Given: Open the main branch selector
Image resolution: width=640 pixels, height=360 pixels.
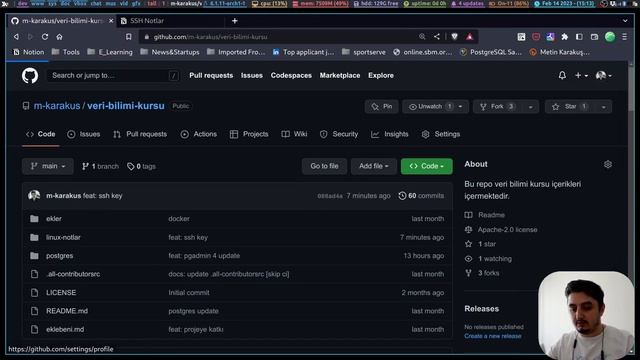Looking at the screenshot, I should (x=48, y=166).
